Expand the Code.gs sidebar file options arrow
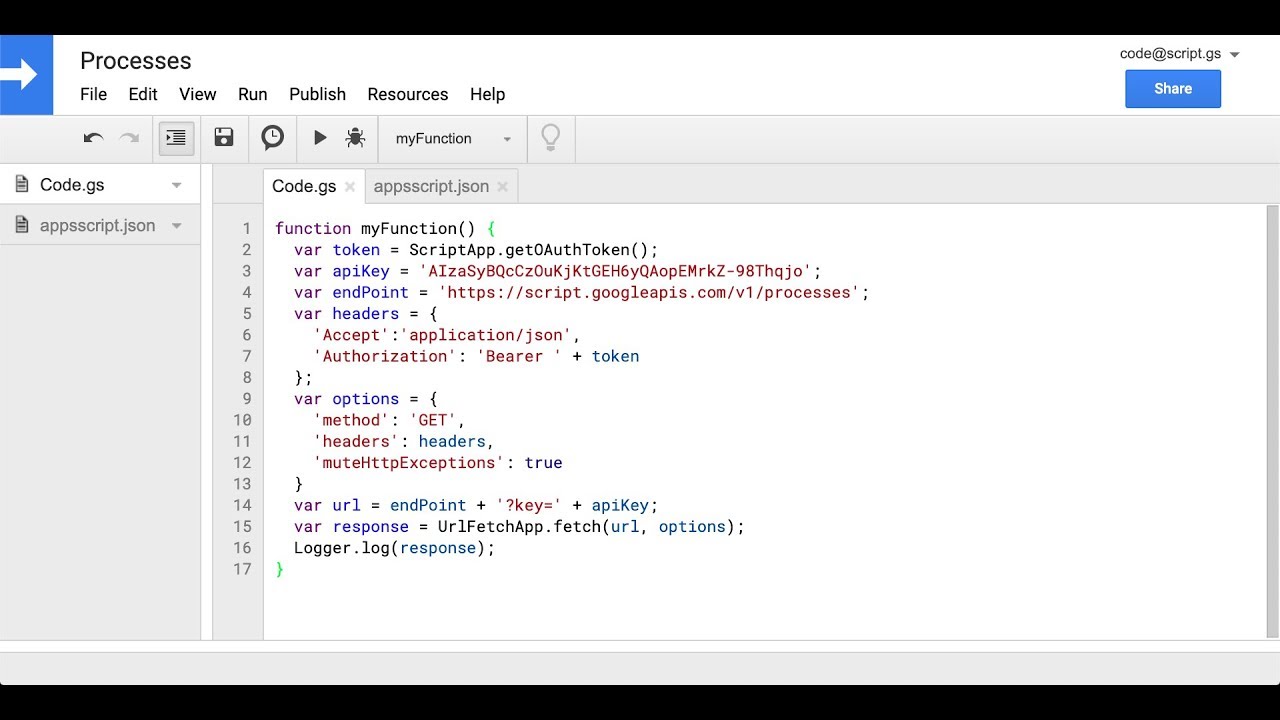This screenshot has height=720, width=1280. (177, 185)
